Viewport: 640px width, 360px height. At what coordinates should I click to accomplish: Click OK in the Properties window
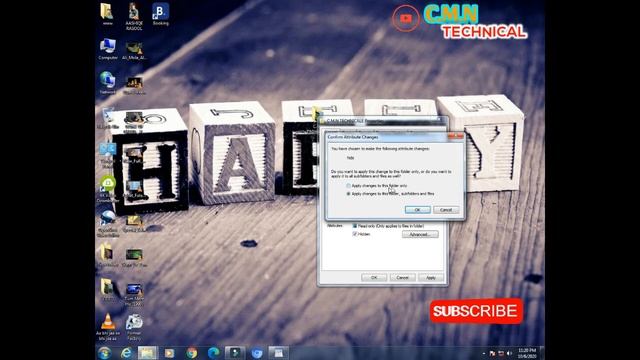(374, 278)
